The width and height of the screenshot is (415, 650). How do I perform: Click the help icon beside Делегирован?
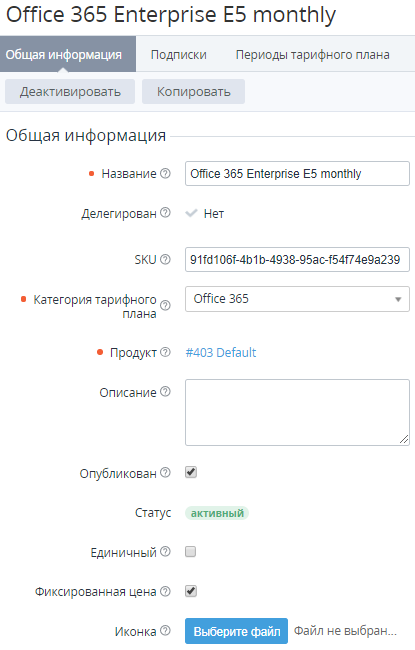[165, 213]
